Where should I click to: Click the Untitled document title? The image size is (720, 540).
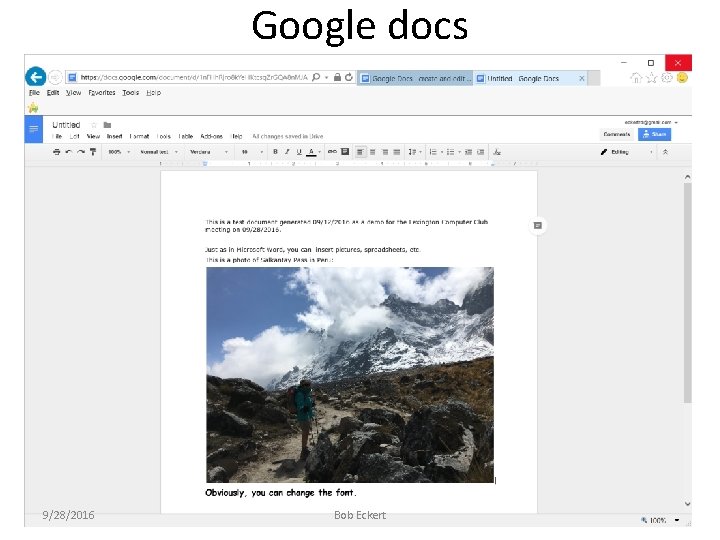click(66, 125)
